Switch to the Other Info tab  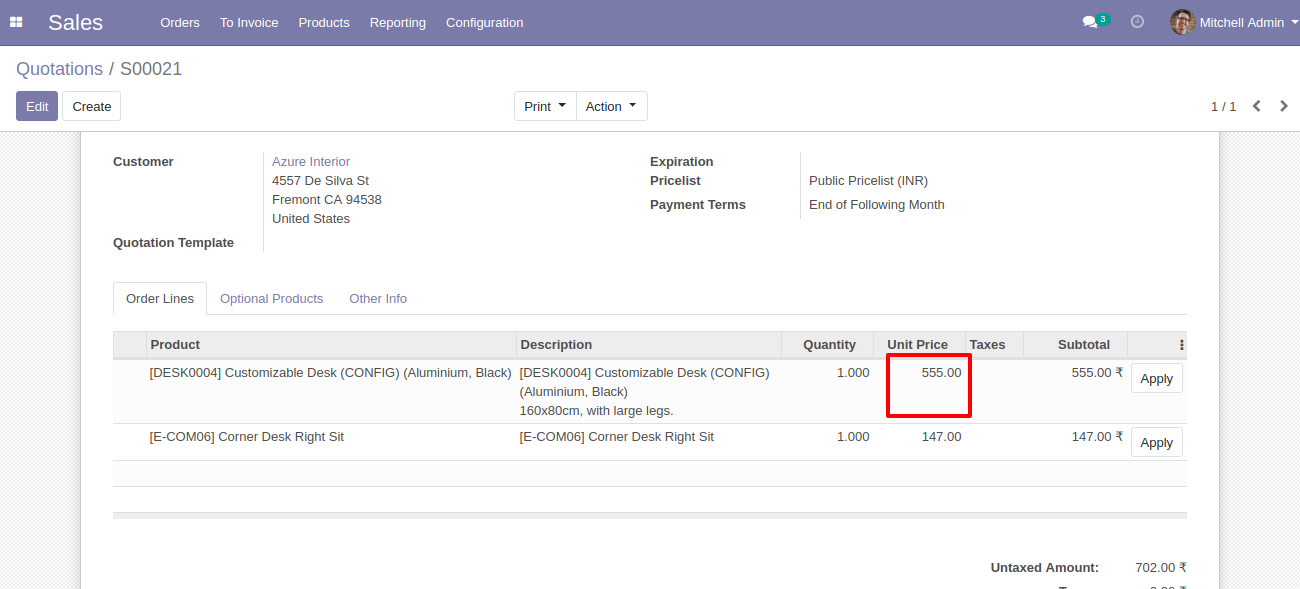pyautogui.click(x=378, y=298)
